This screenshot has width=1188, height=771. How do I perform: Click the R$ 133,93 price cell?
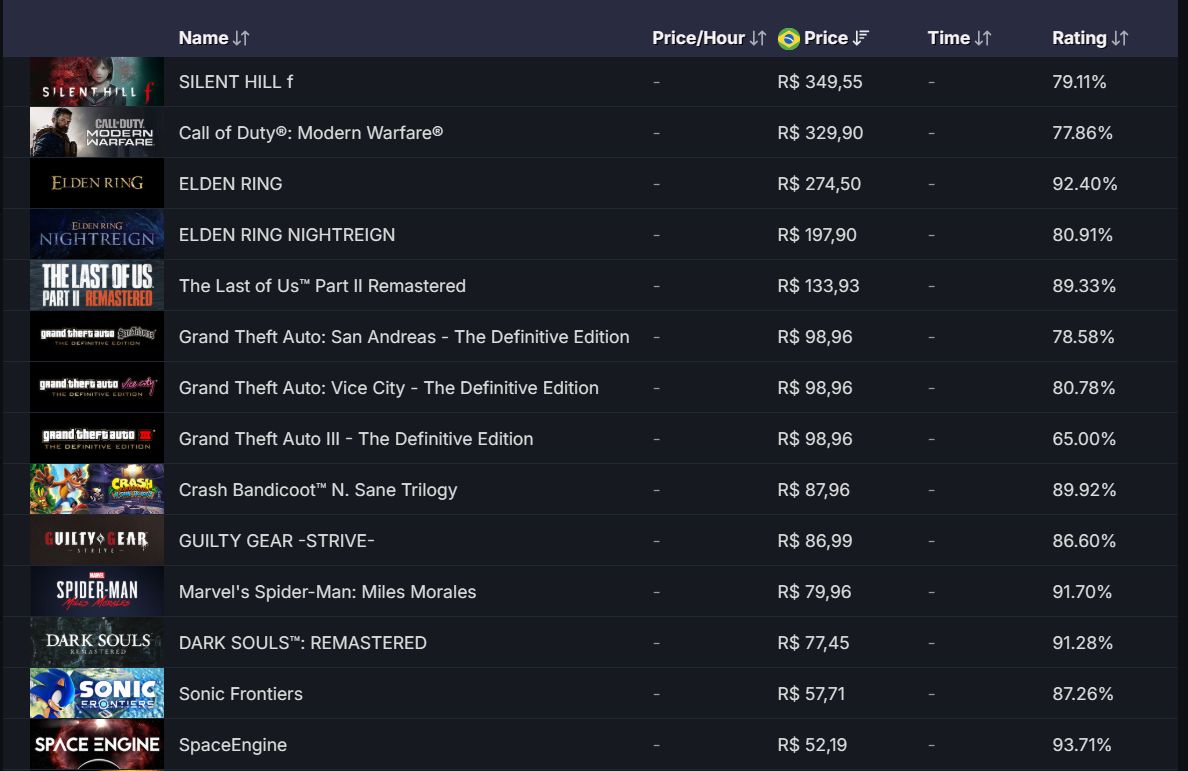pyautogui.click(x=818, y=286)
